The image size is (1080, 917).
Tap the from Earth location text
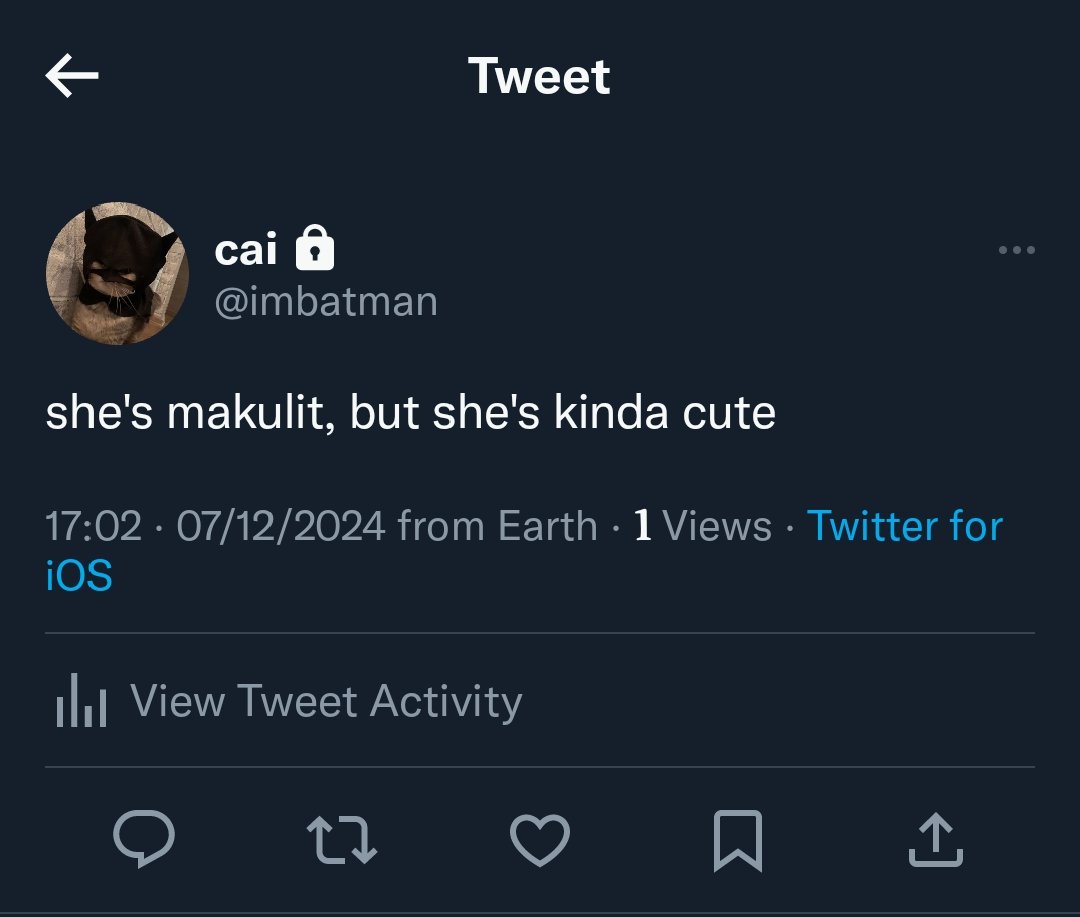(x=498, y=526)
